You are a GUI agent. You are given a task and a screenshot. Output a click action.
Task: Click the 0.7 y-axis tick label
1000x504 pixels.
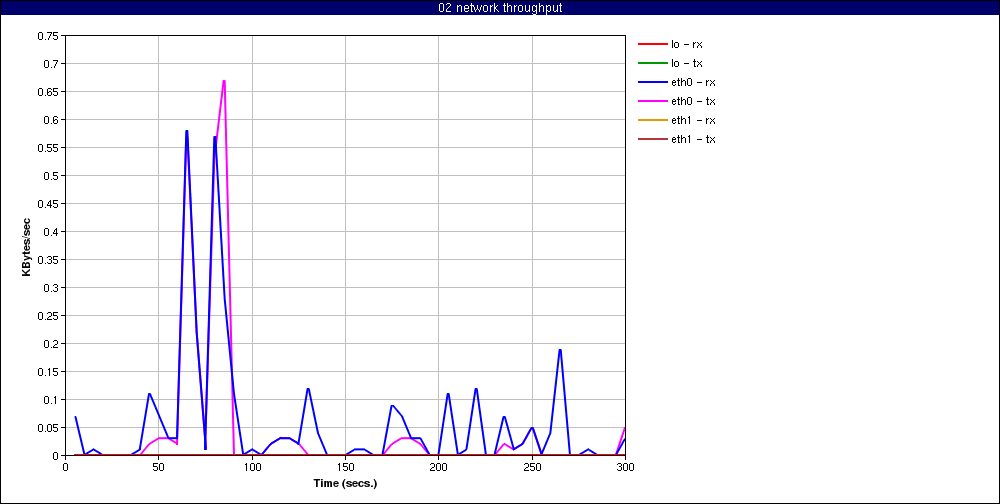(52, 64)
